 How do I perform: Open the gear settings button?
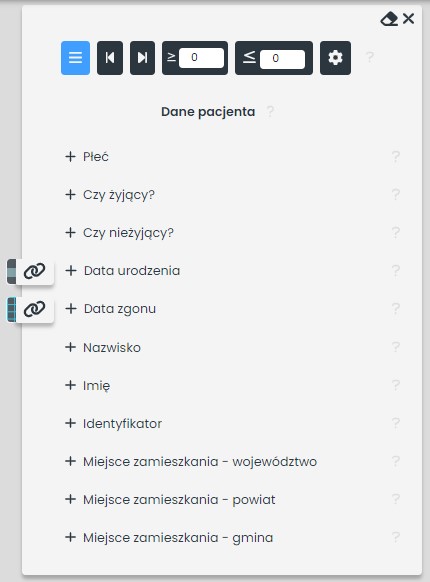tap(335, 58)
